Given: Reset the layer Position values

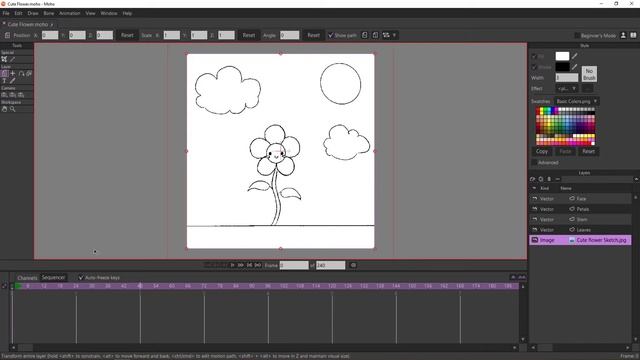Looking at the screenshot, I should pyautogui.click(x=127, y=35).
